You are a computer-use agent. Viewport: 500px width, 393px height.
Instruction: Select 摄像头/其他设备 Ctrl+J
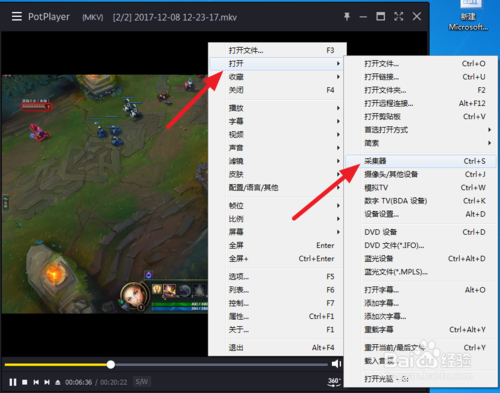(421, 174)
